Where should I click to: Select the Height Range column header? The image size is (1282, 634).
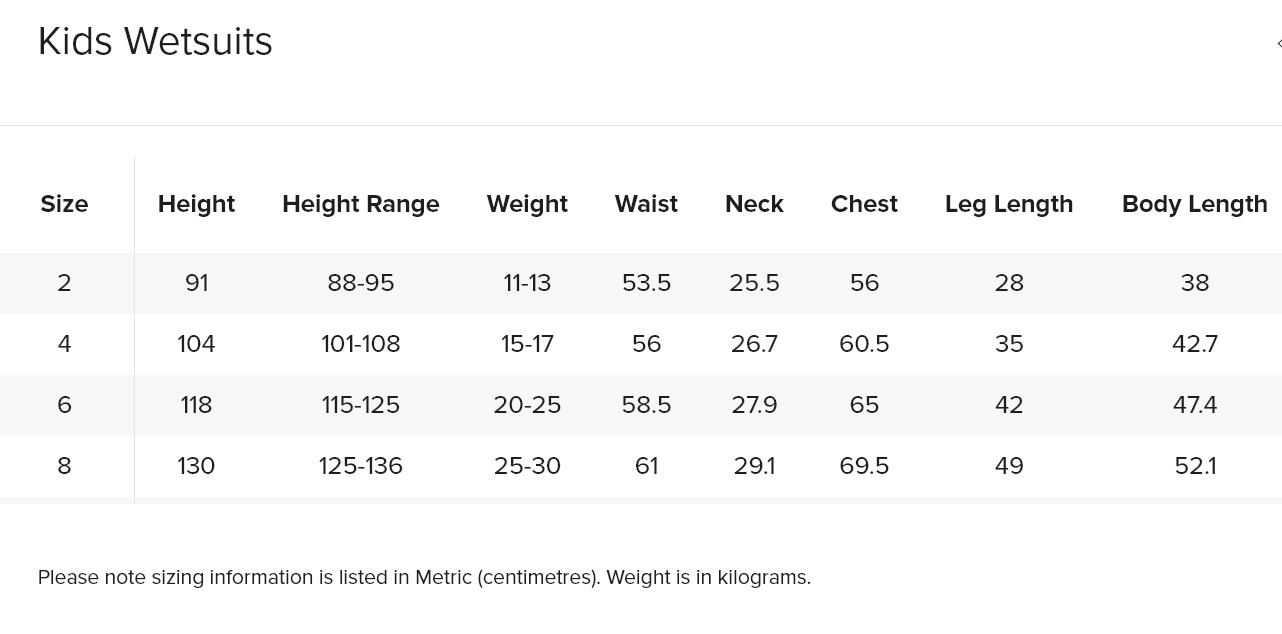click(361, 204)
